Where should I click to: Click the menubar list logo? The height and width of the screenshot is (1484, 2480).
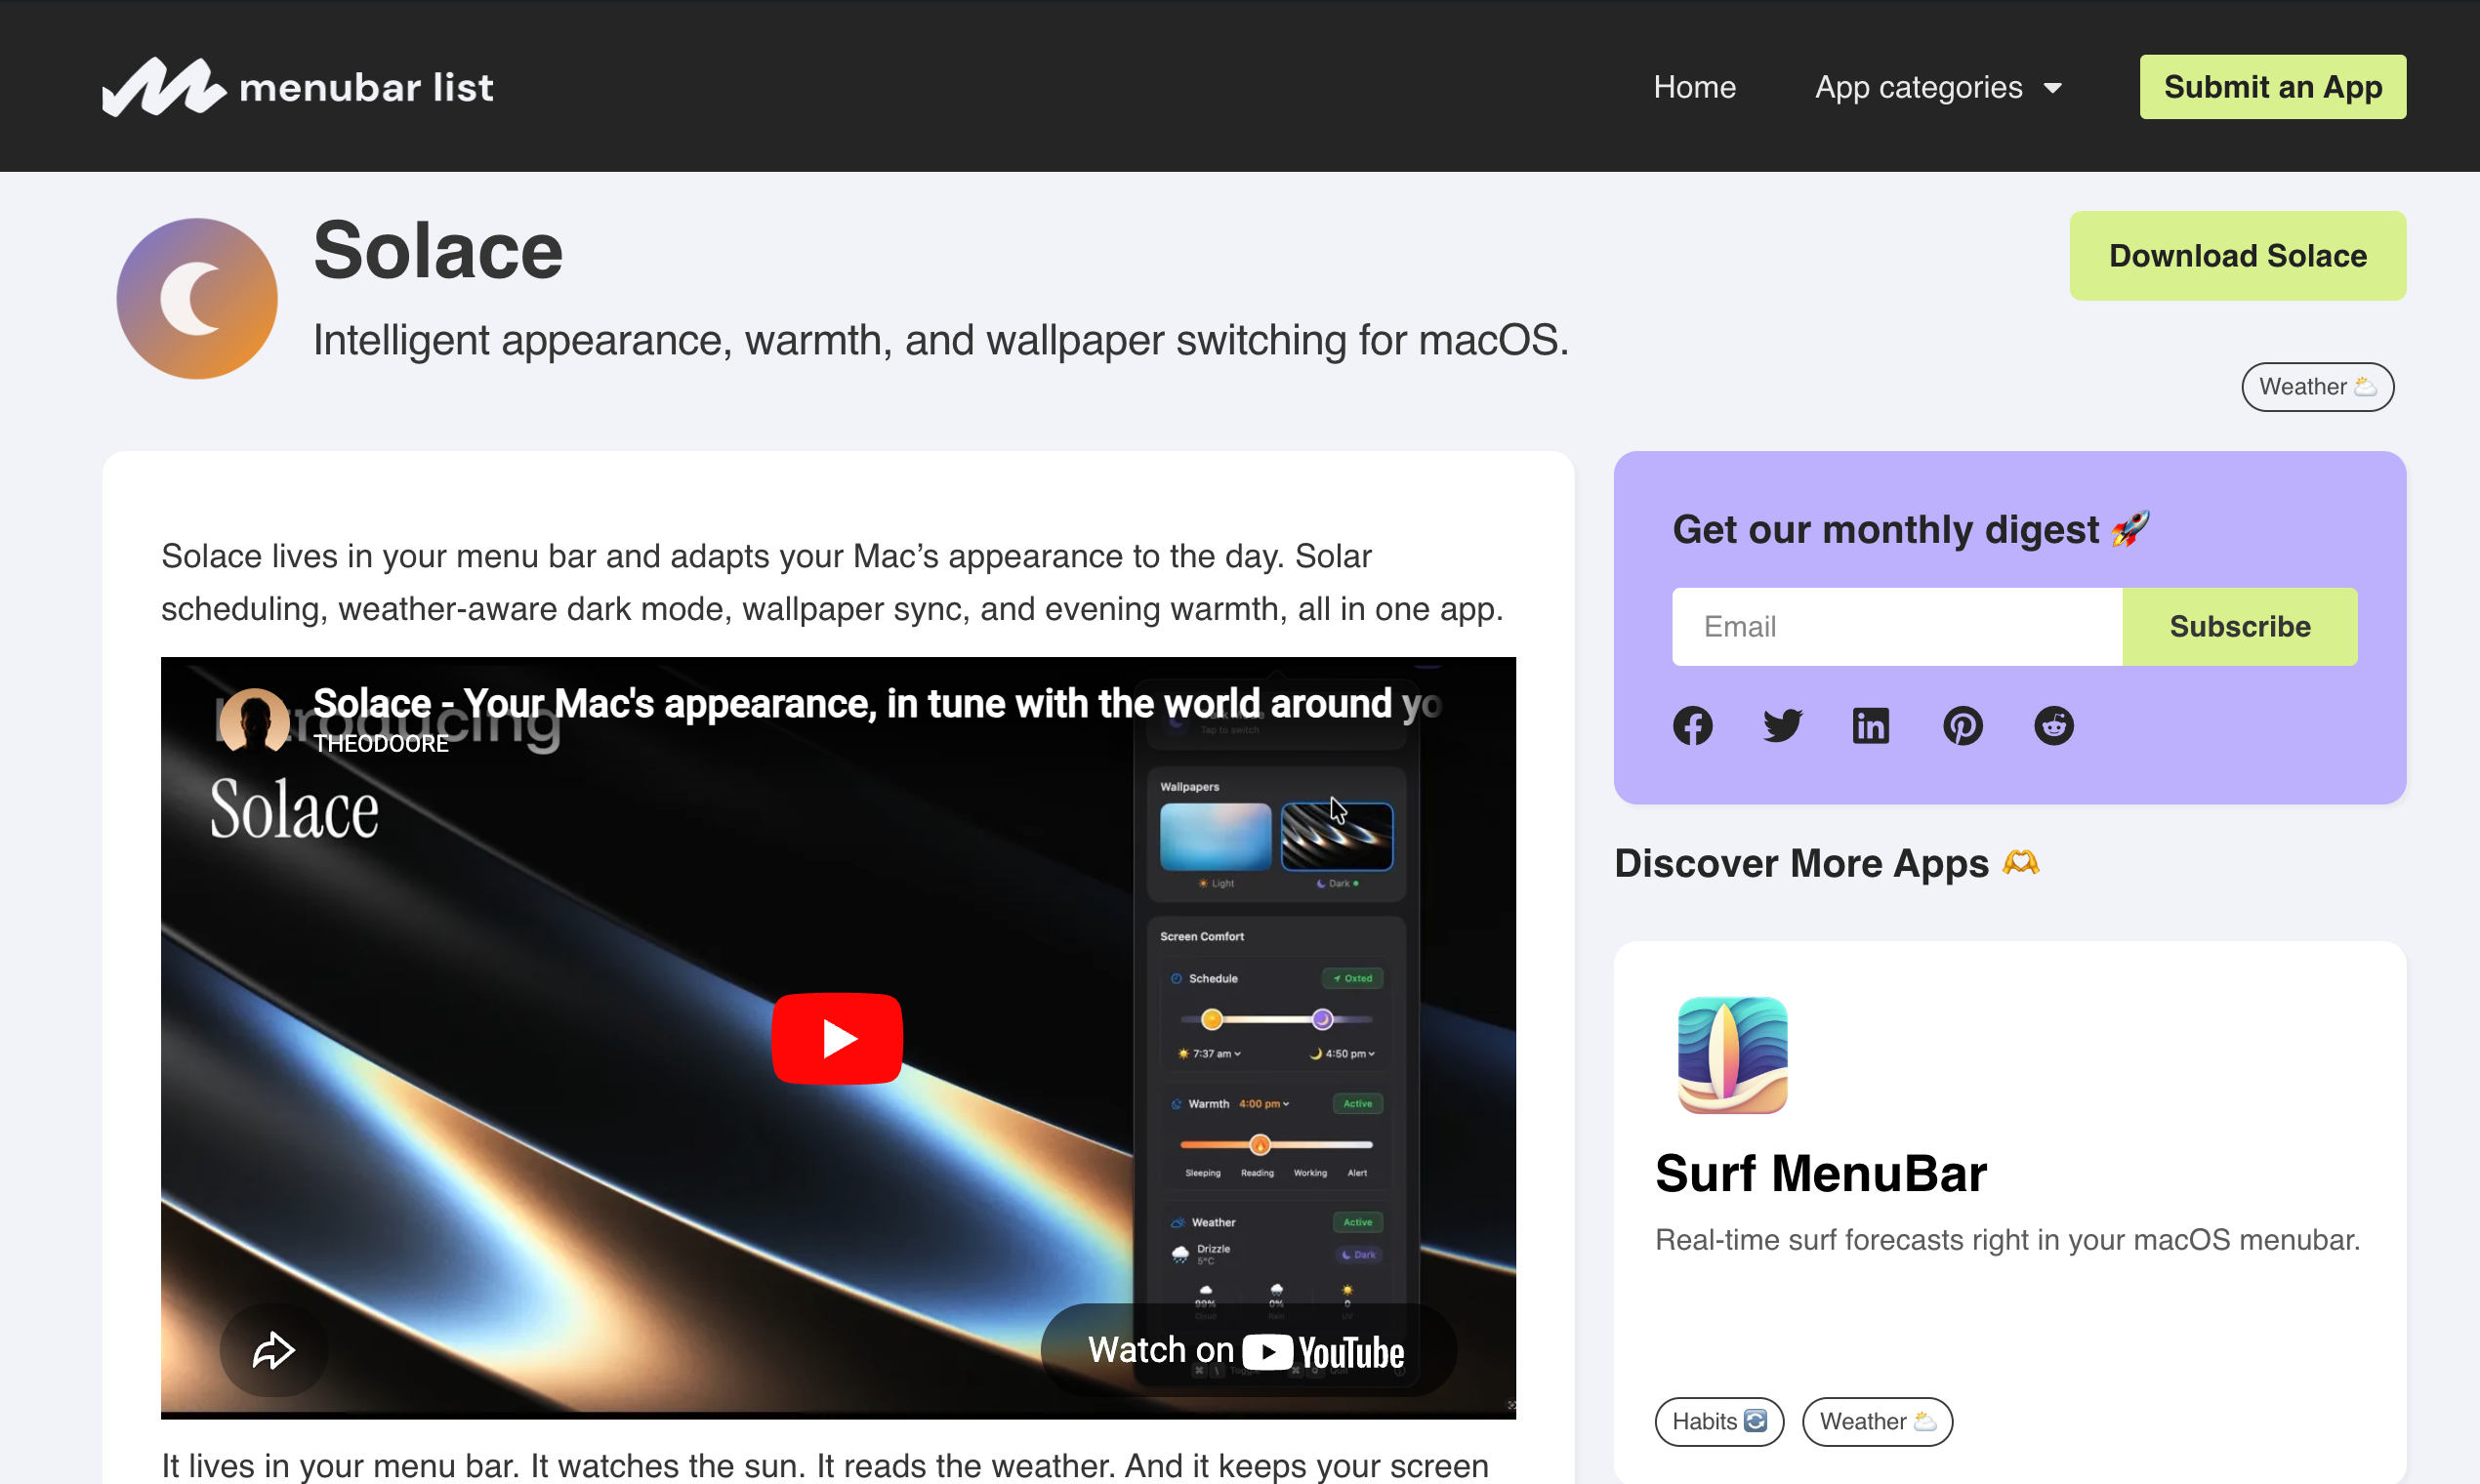298,86
